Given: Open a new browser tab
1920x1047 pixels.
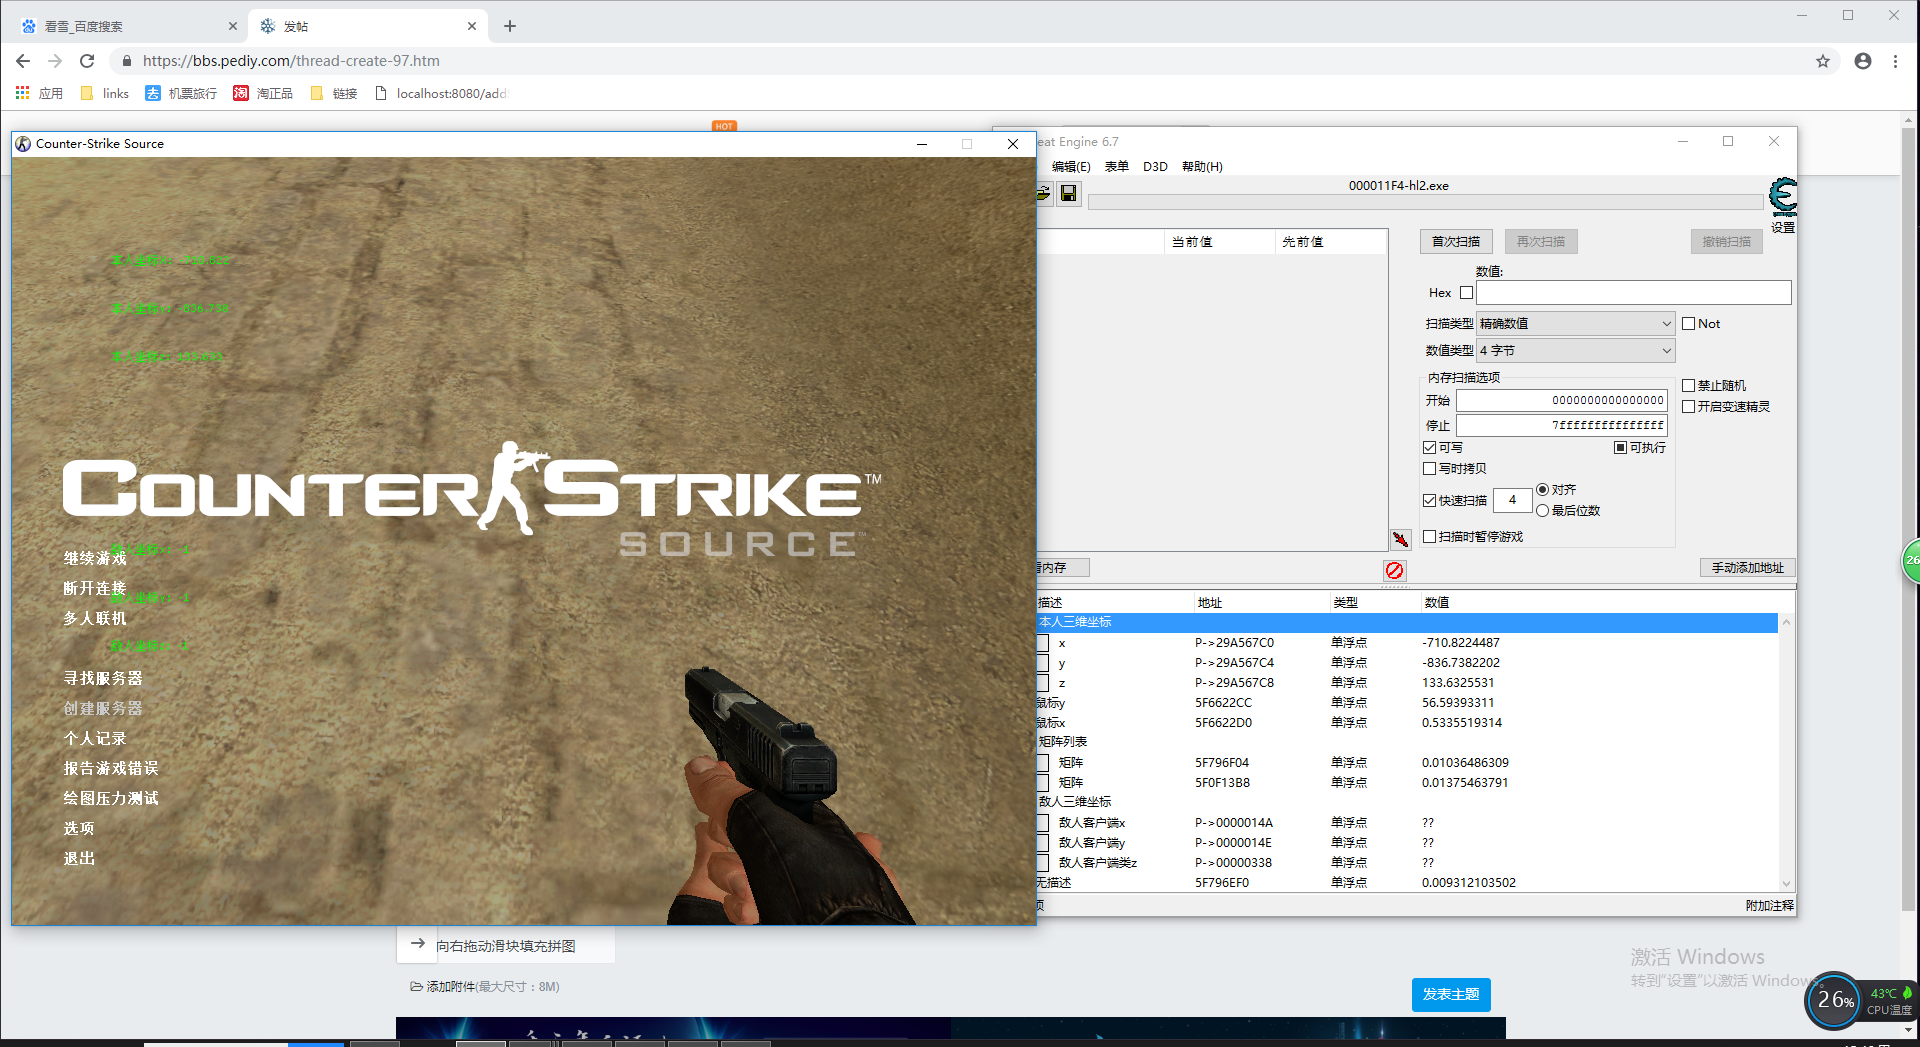Looking at the screenshot, I should coord(510,26).
